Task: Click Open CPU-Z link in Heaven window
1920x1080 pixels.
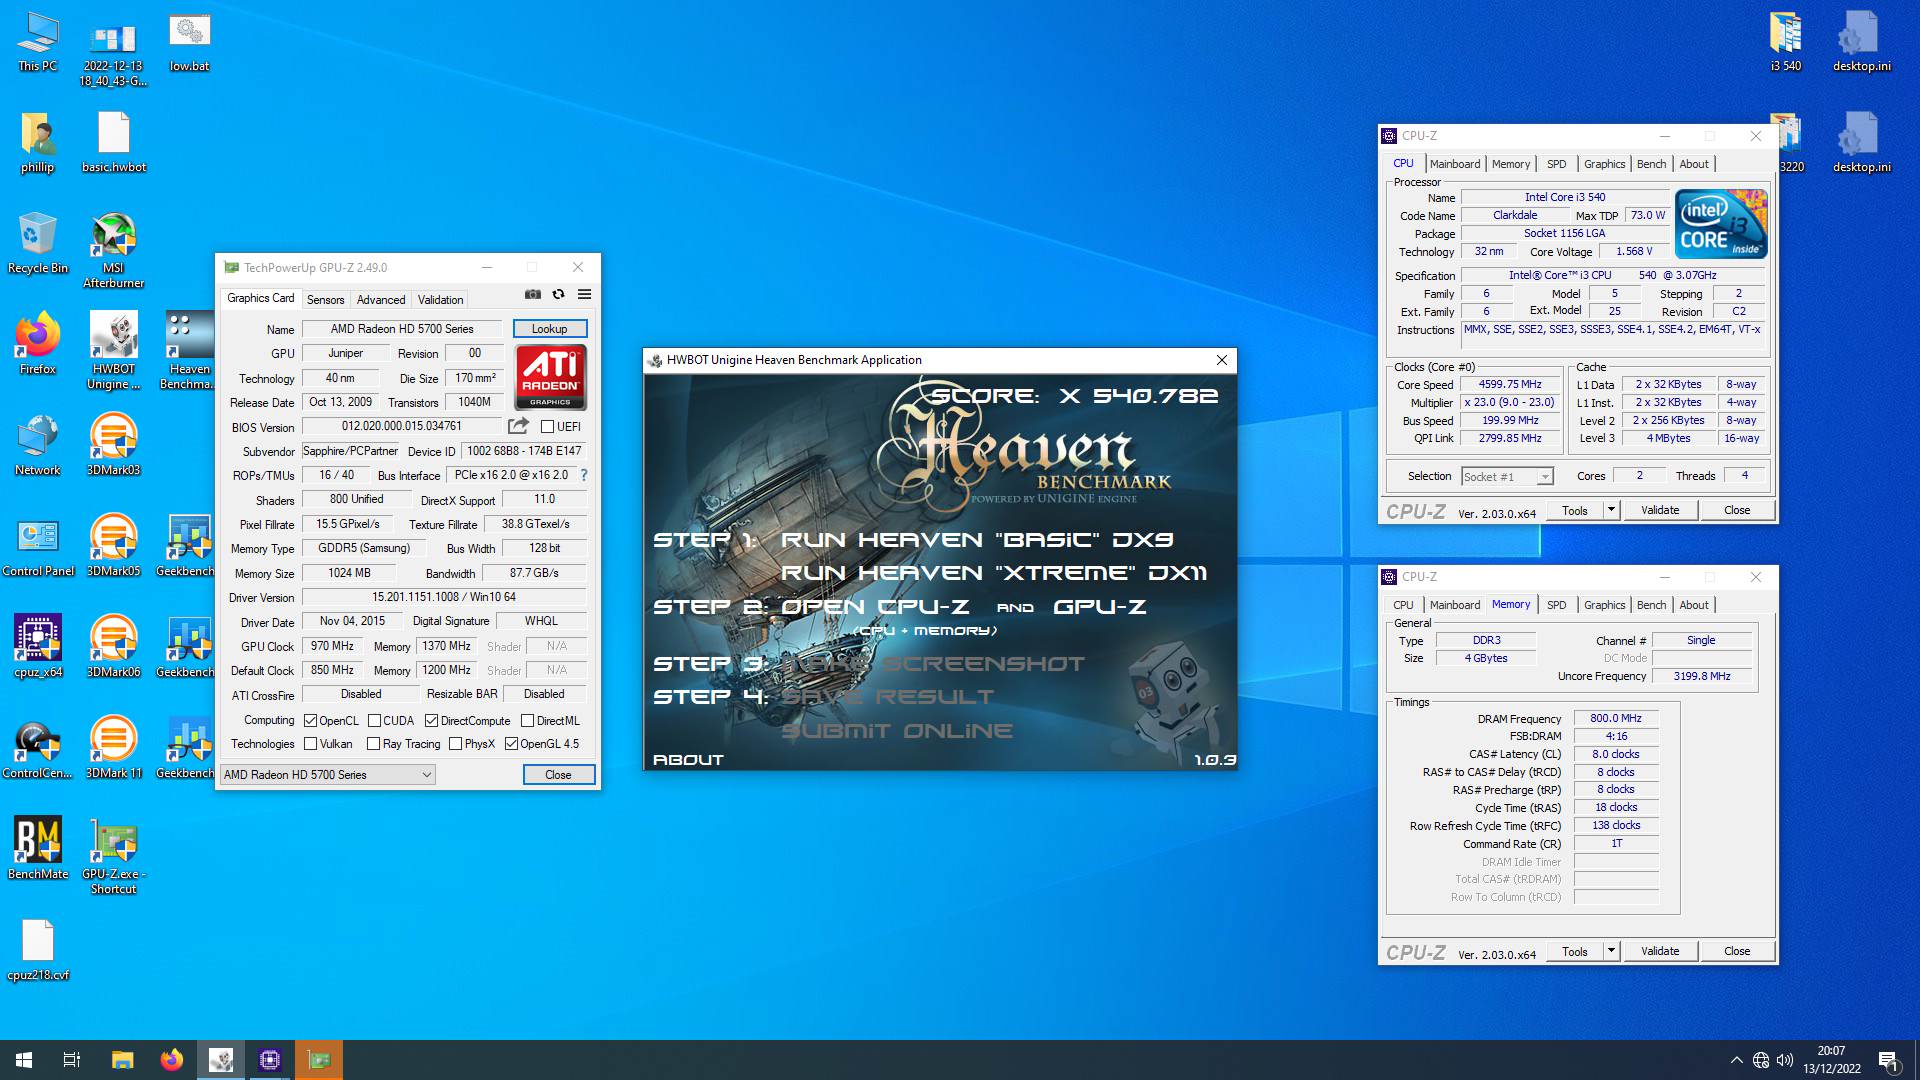Action: pos(875,607)
